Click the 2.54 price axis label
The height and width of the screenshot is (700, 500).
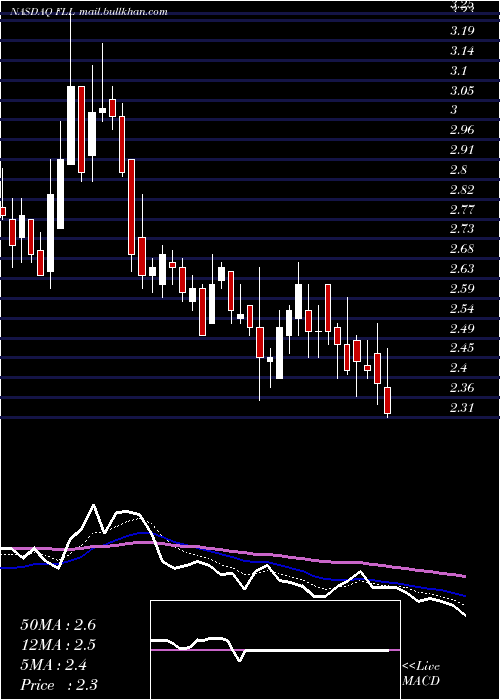[462, 308]
